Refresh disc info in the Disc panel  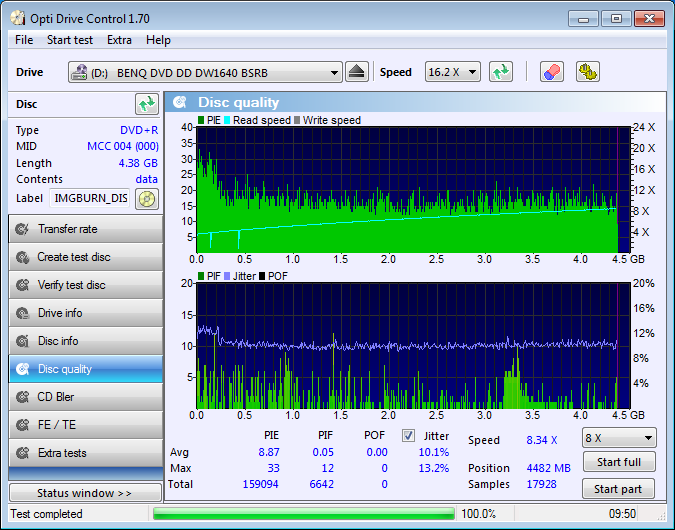(147, 104)
